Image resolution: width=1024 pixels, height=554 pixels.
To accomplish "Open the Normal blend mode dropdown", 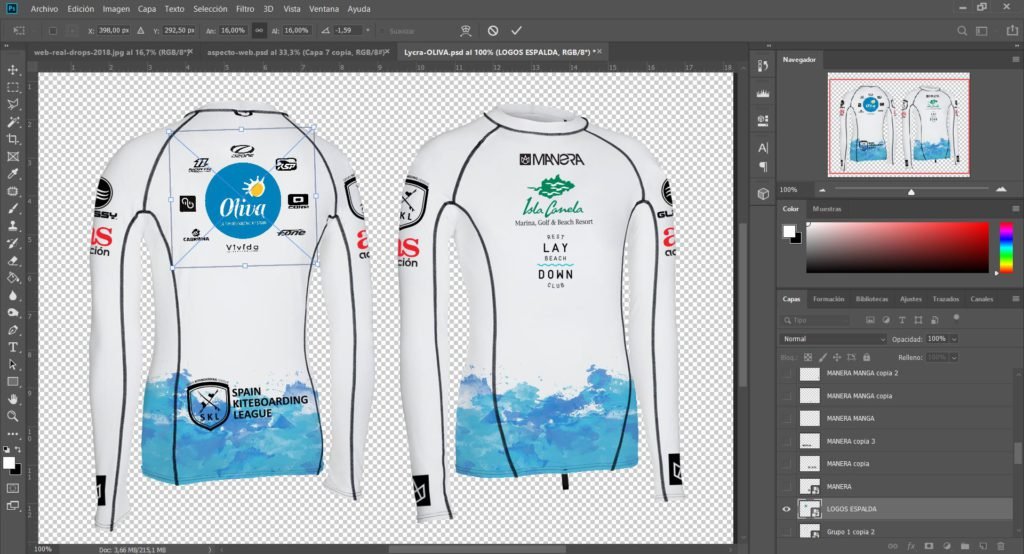I will pyautogui.click(x=833, y=339).
